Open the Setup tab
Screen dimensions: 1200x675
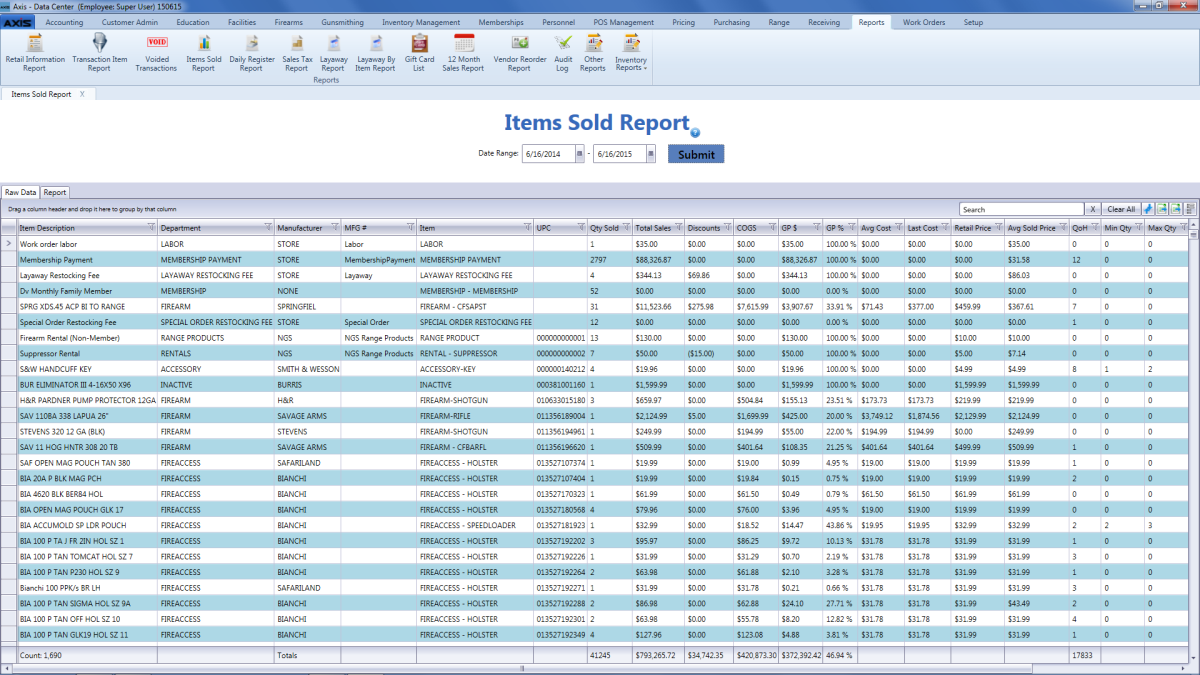point(973,22)
